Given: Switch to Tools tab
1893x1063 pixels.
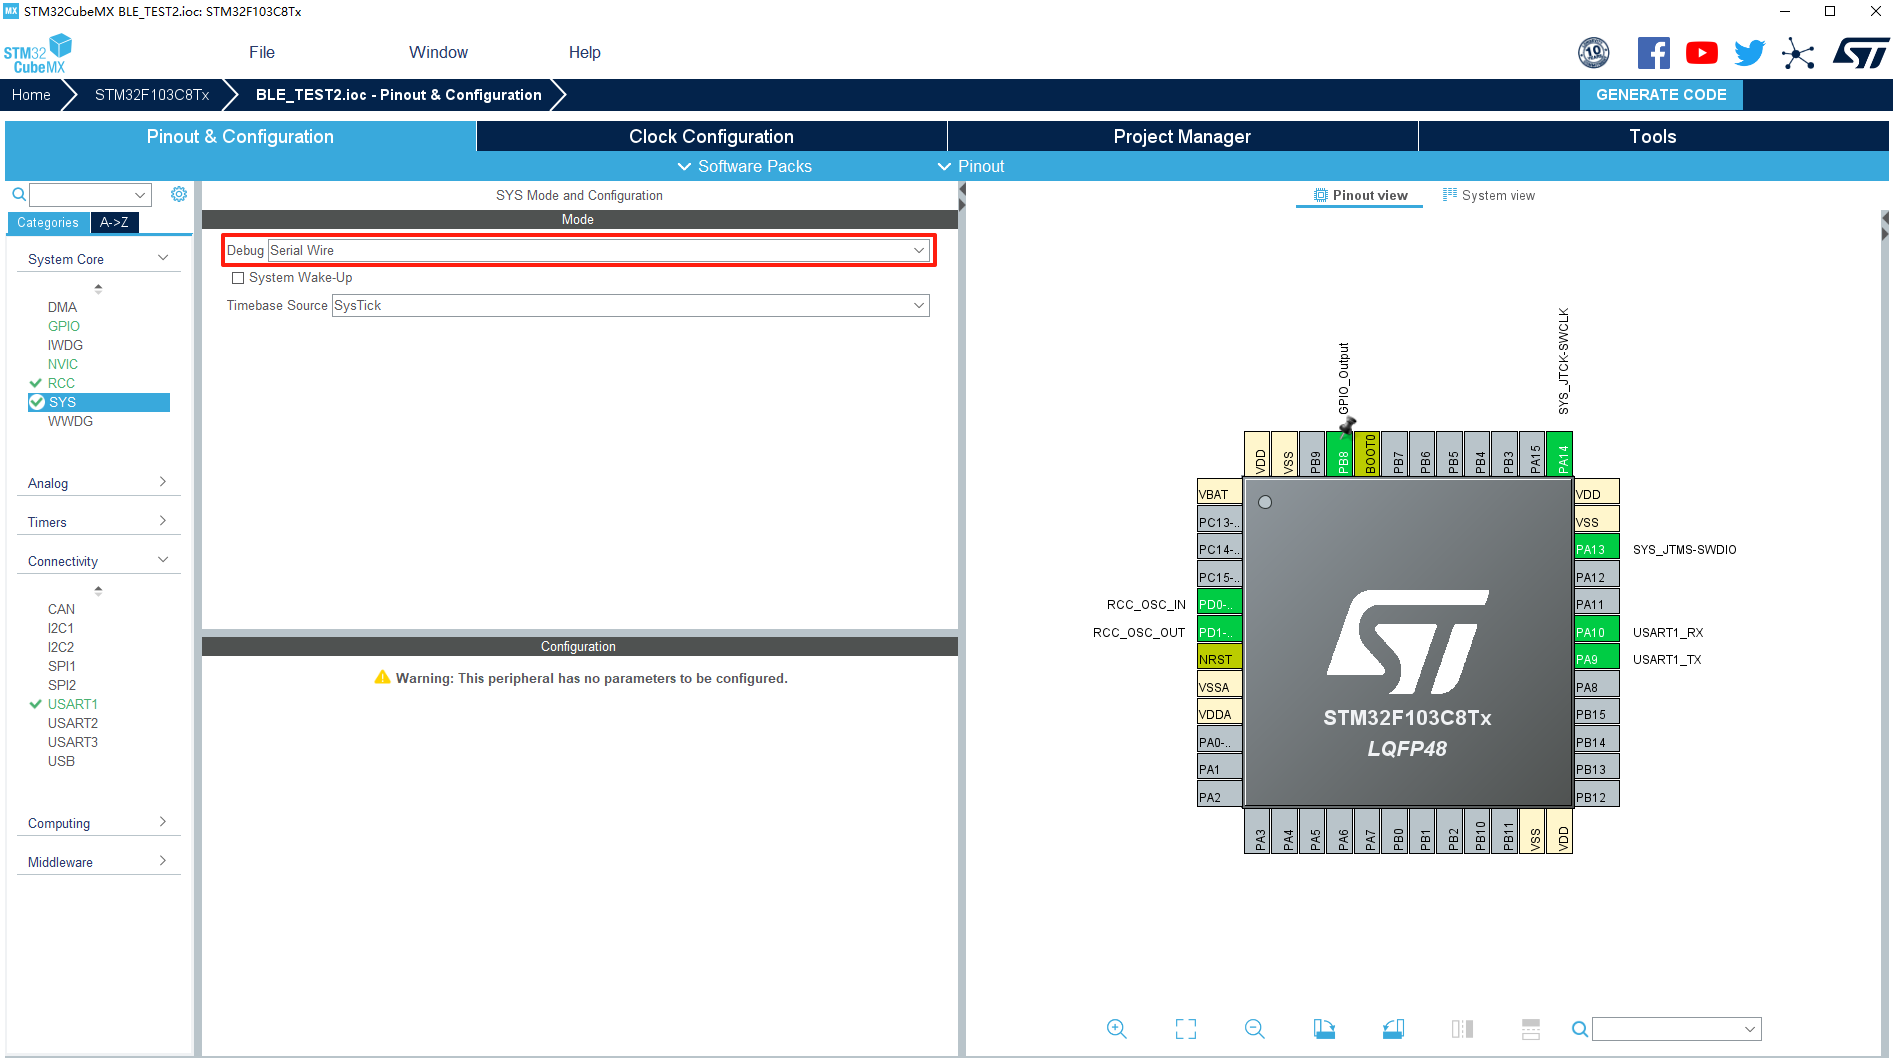Looking at the screenshot, I should (1653, 136).
